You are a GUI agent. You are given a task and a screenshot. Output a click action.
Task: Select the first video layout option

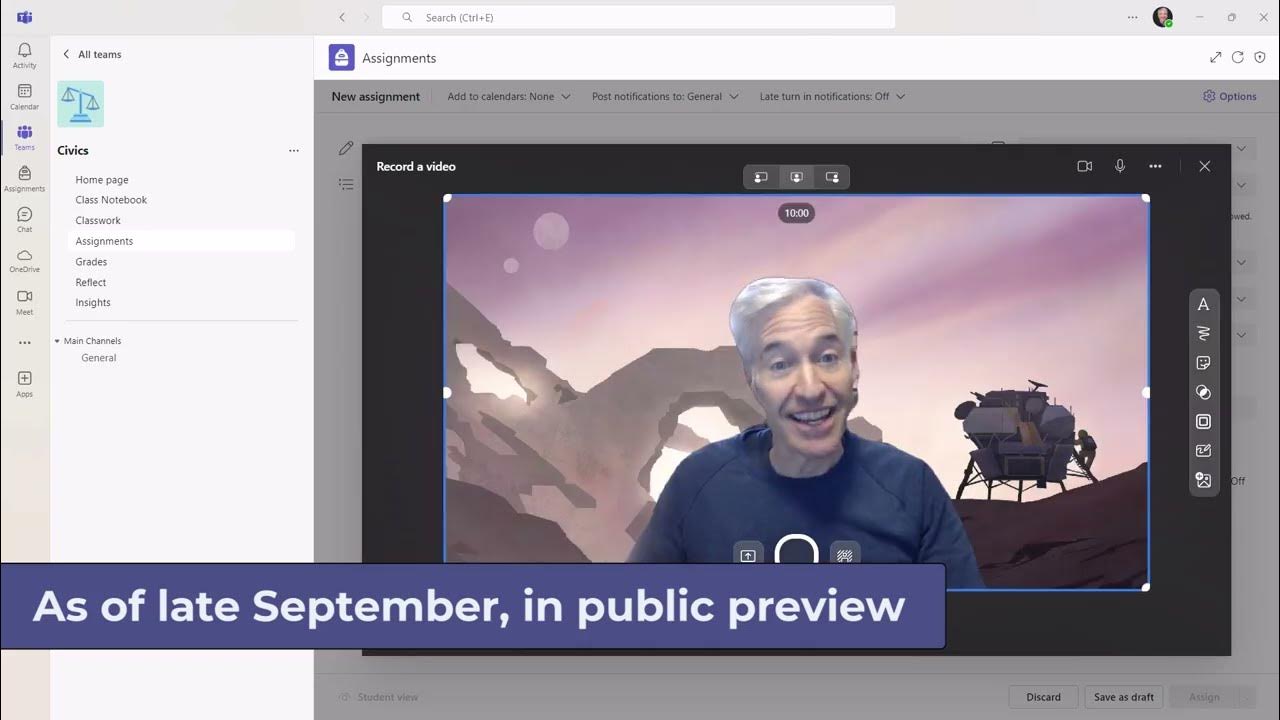[761, 177]
